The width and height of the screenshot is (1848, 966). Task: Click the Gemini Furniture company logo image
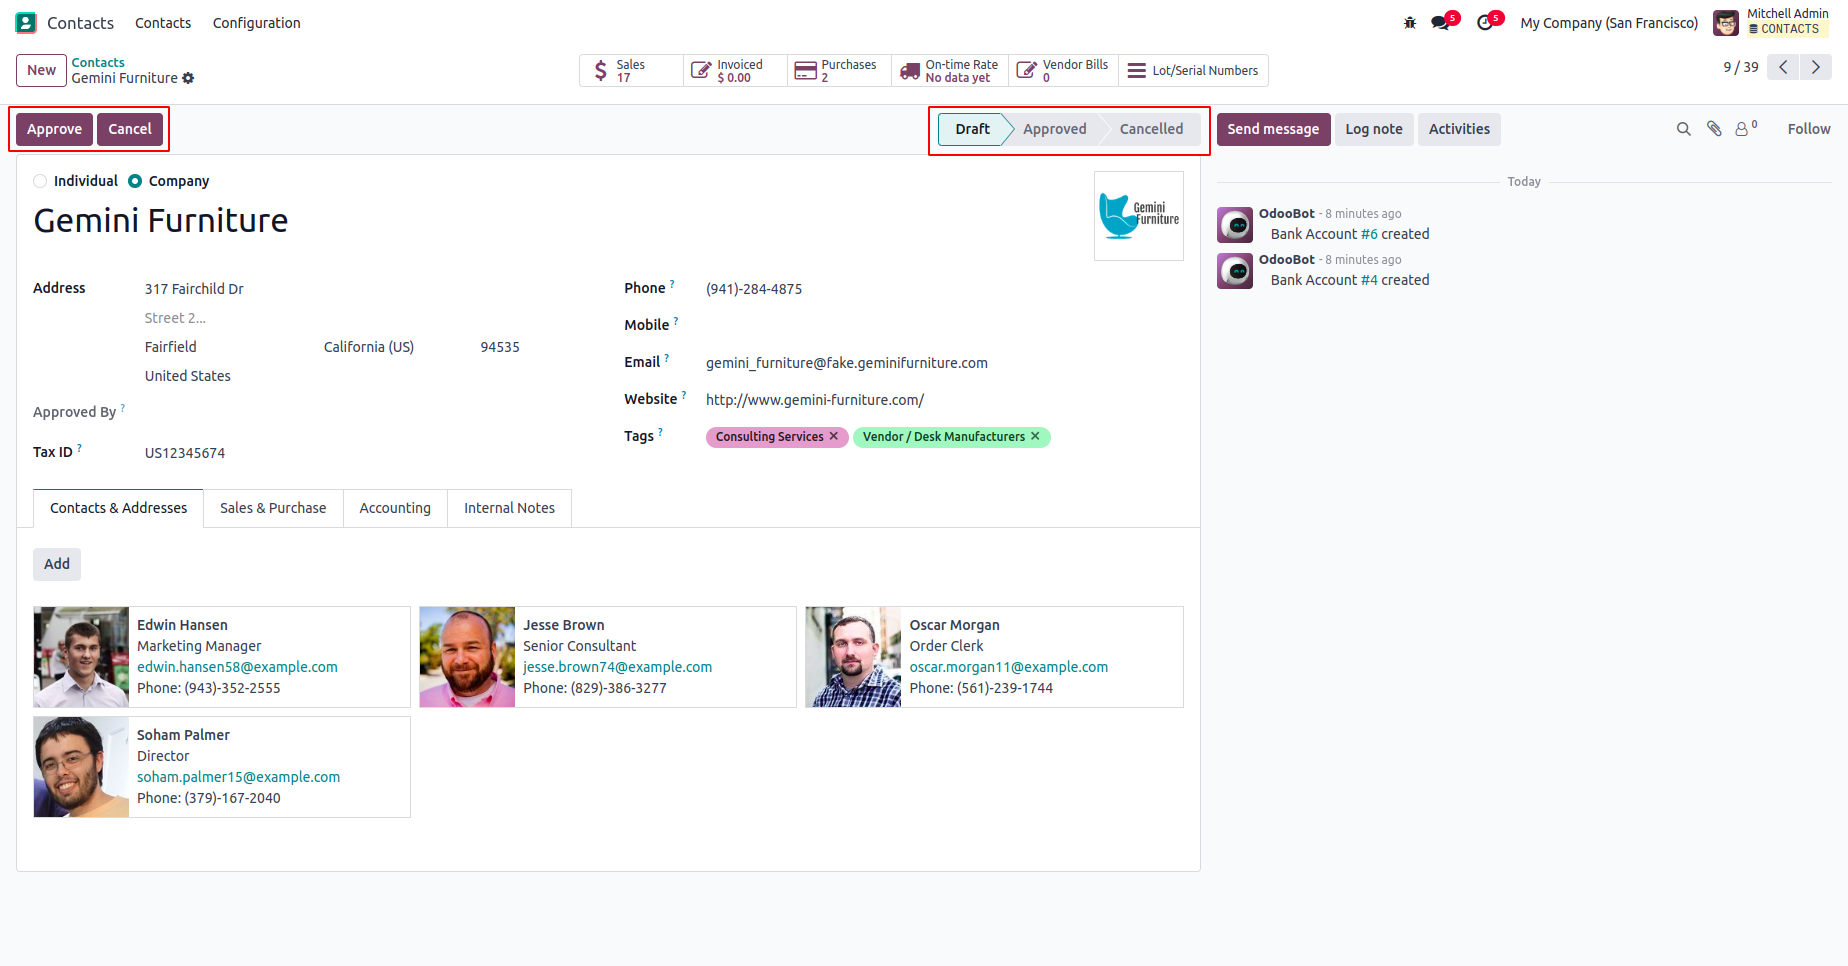pos(1139,216)
